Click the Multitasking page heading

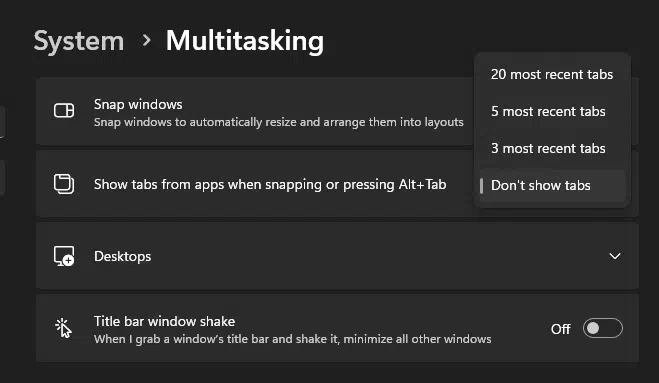pyautogui.click(x=245, y=41)
